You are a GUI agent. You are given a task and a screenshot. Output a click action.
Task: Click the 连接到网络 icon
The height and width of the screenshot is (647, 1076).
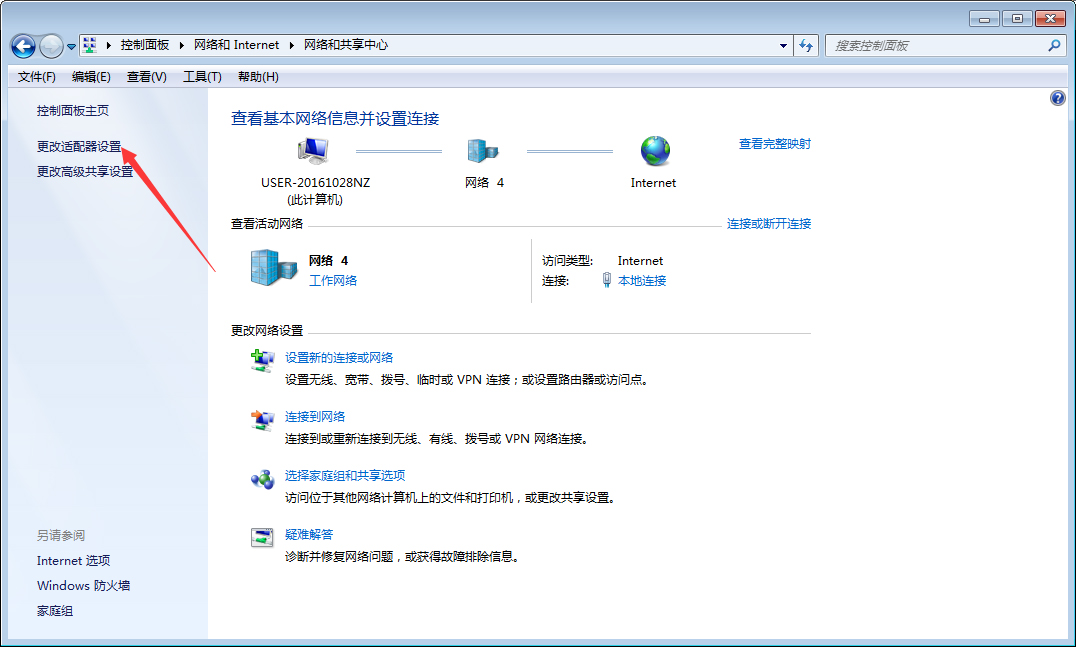(x=262, y=420)
